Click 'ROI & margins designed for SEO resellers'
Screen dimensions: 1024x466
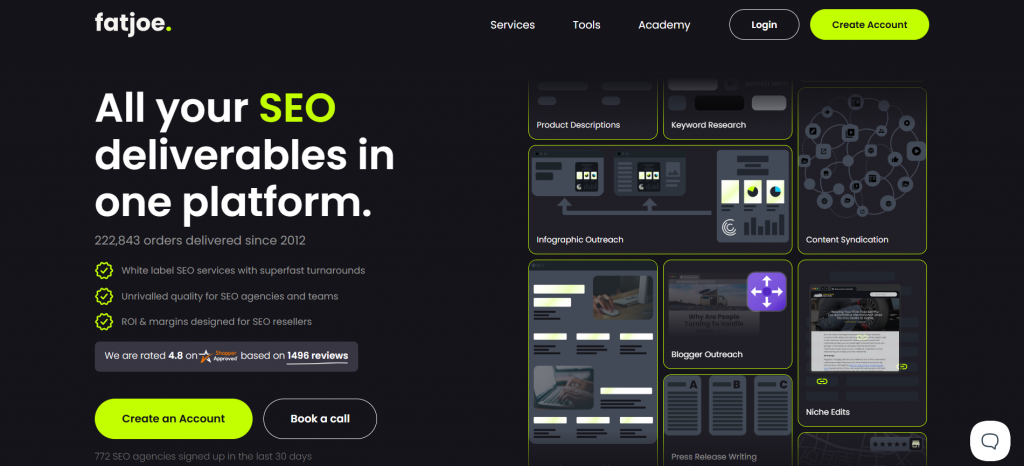point(216,321)
